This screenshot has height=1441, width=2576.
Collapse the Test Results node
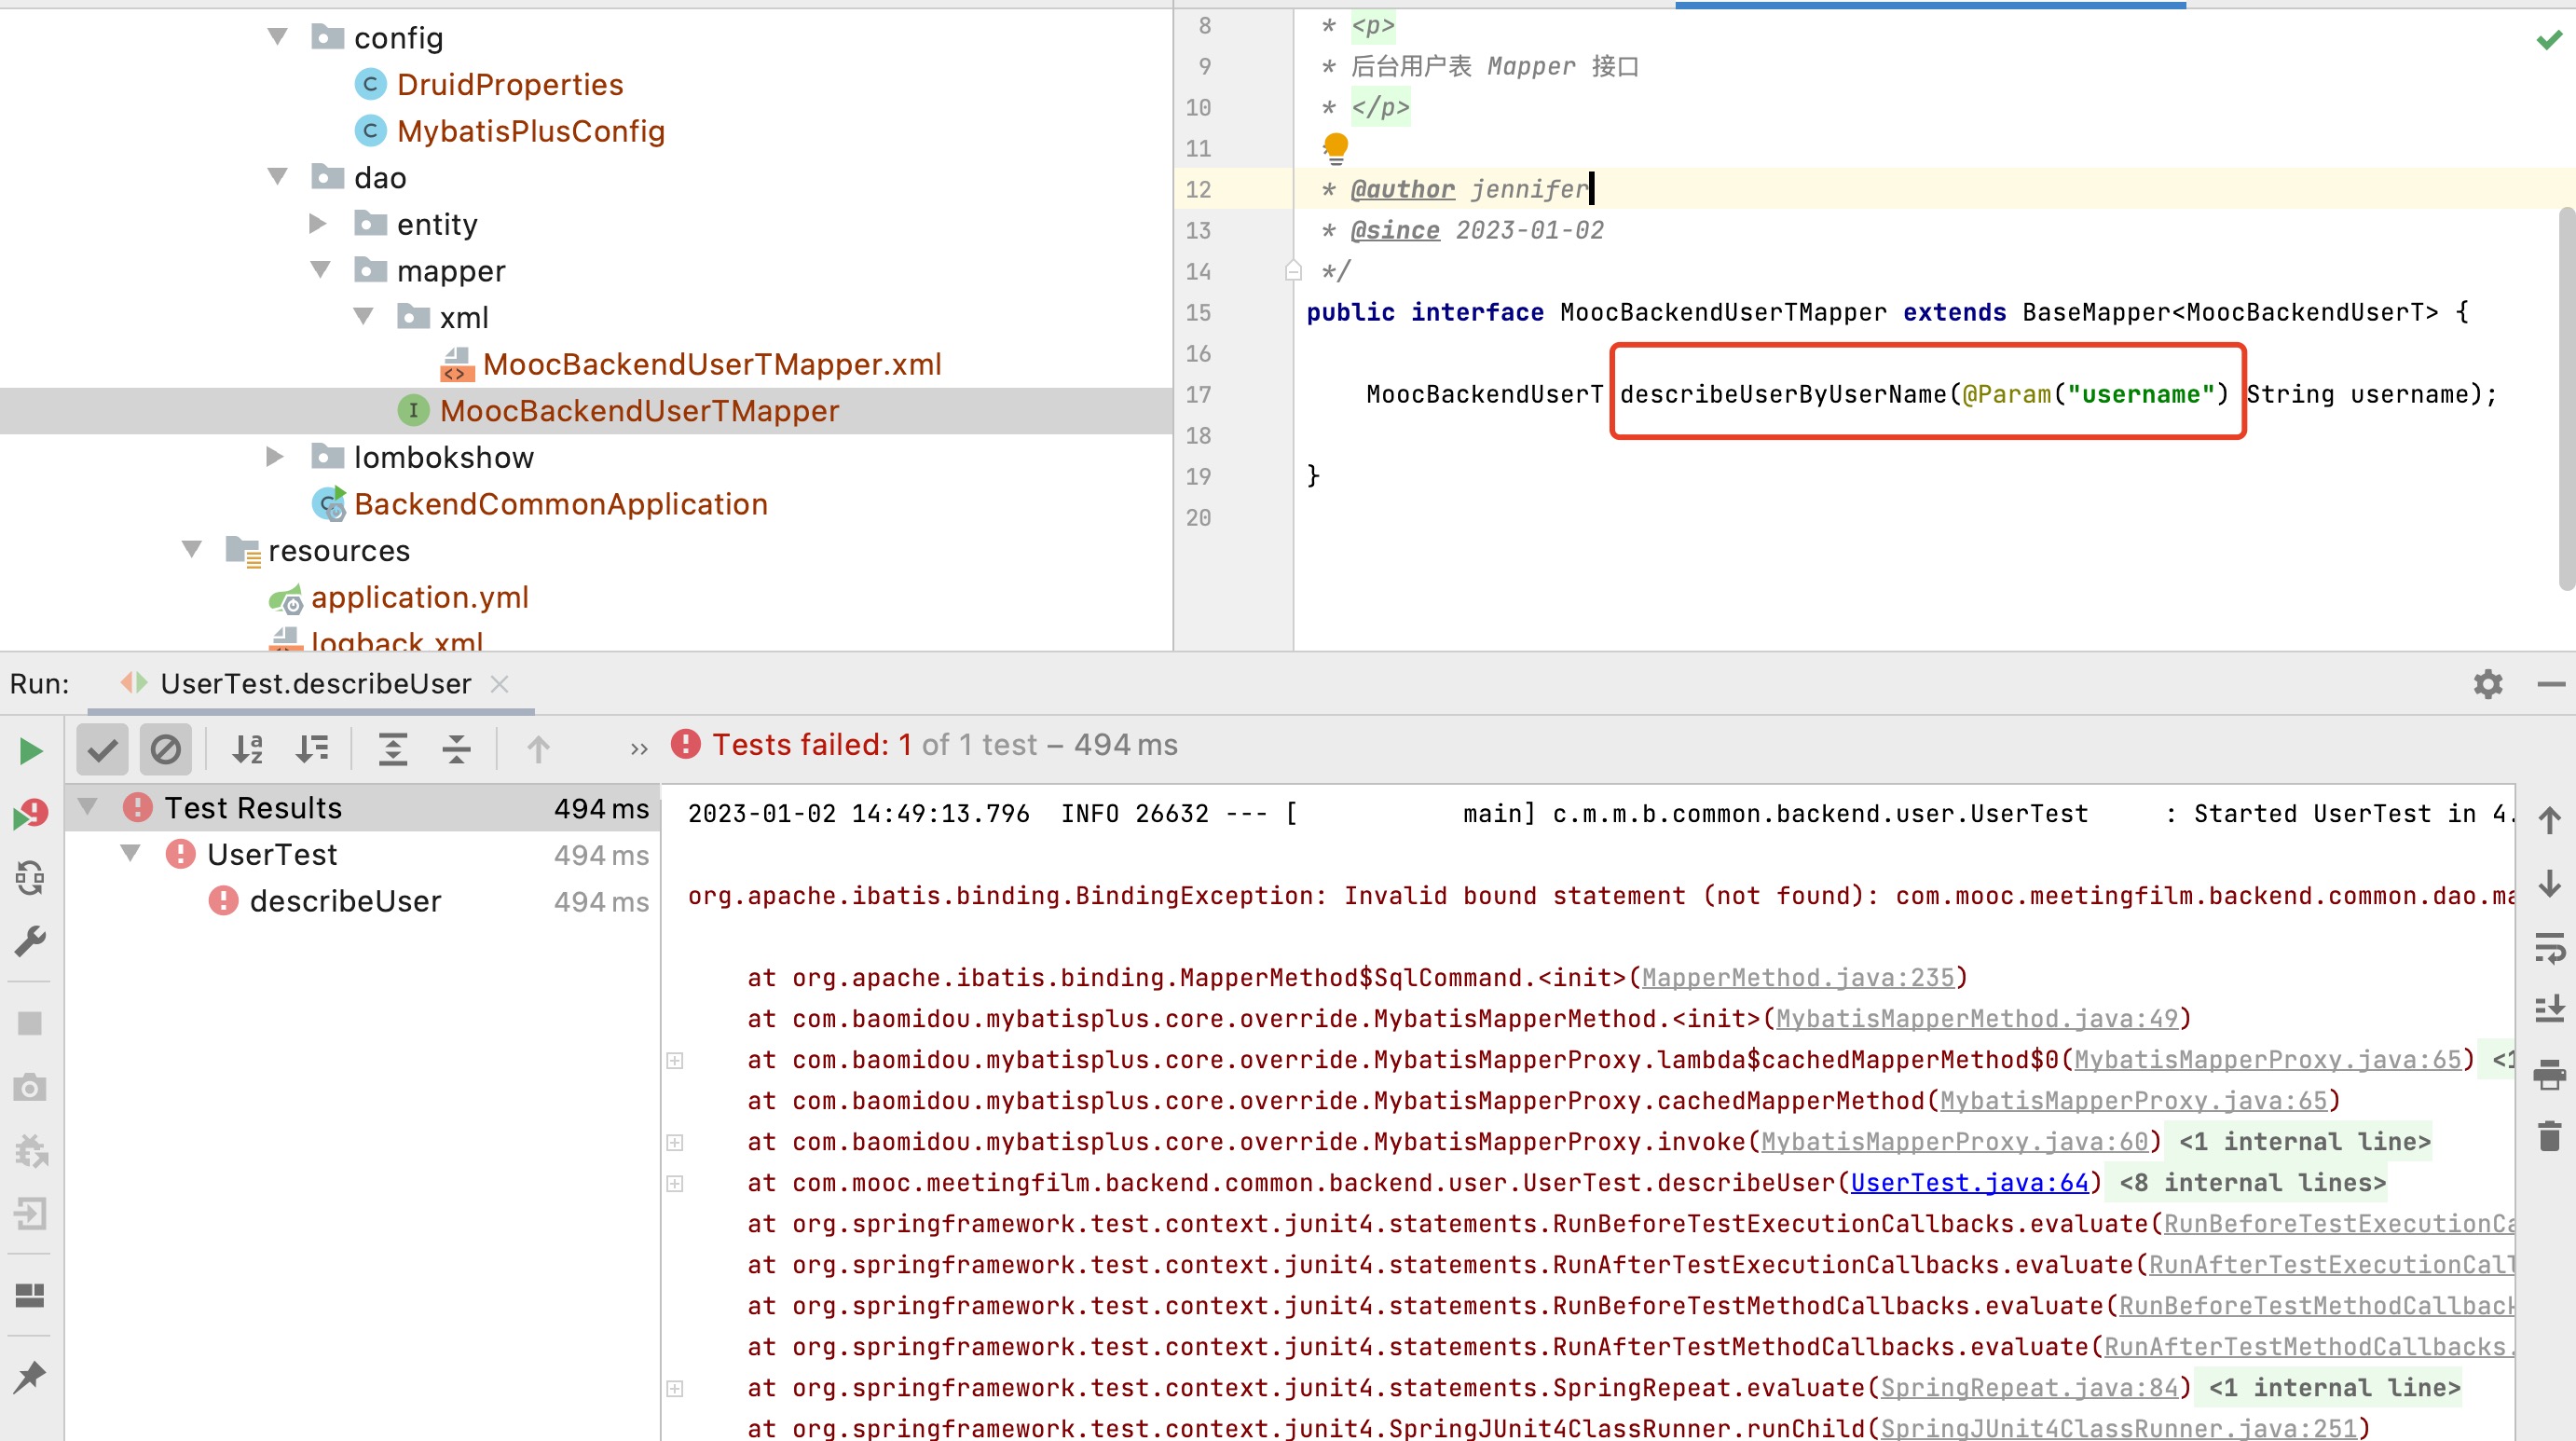(x=87, y=806)
